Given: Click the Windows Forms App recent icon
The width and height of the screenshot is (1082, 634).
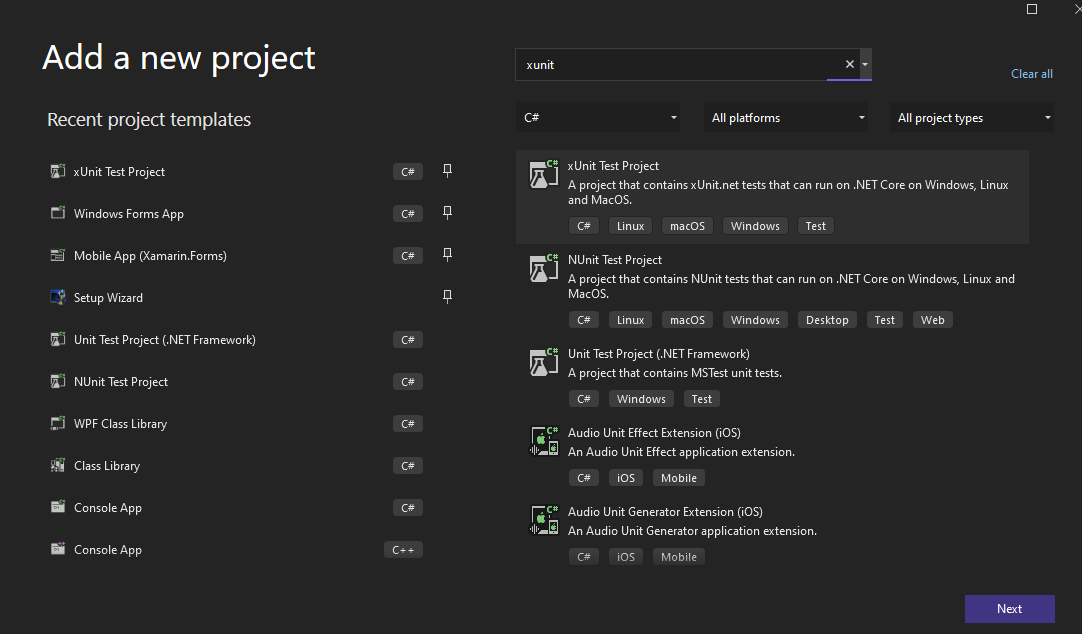Looking at the screenshot, I should [57, 214].
